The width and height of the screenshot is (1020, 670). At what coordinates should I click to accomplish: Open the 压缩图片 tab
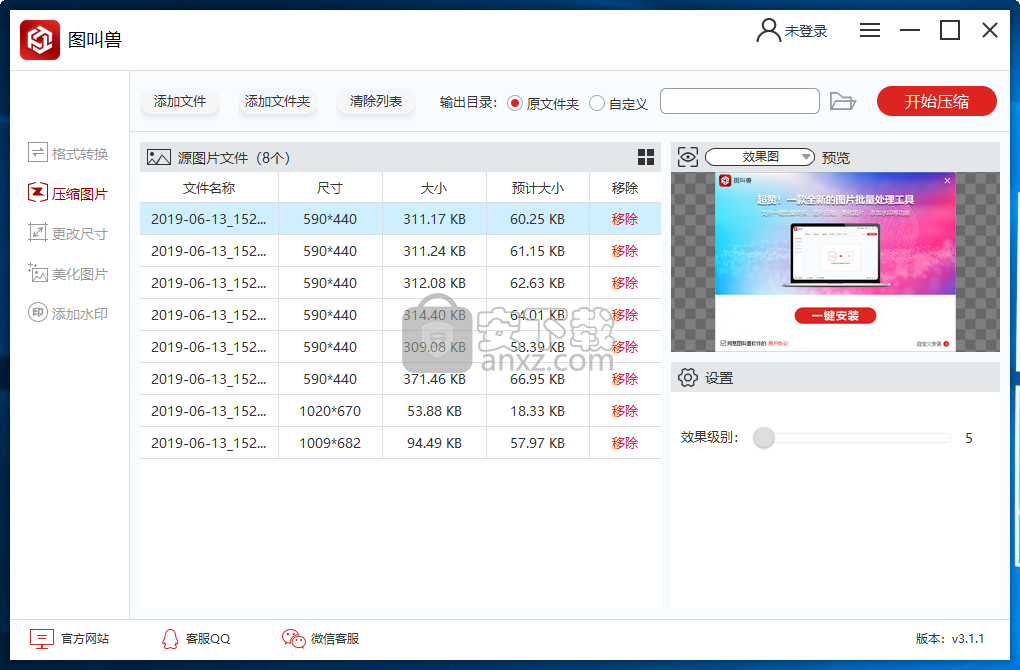click(68, 194)
